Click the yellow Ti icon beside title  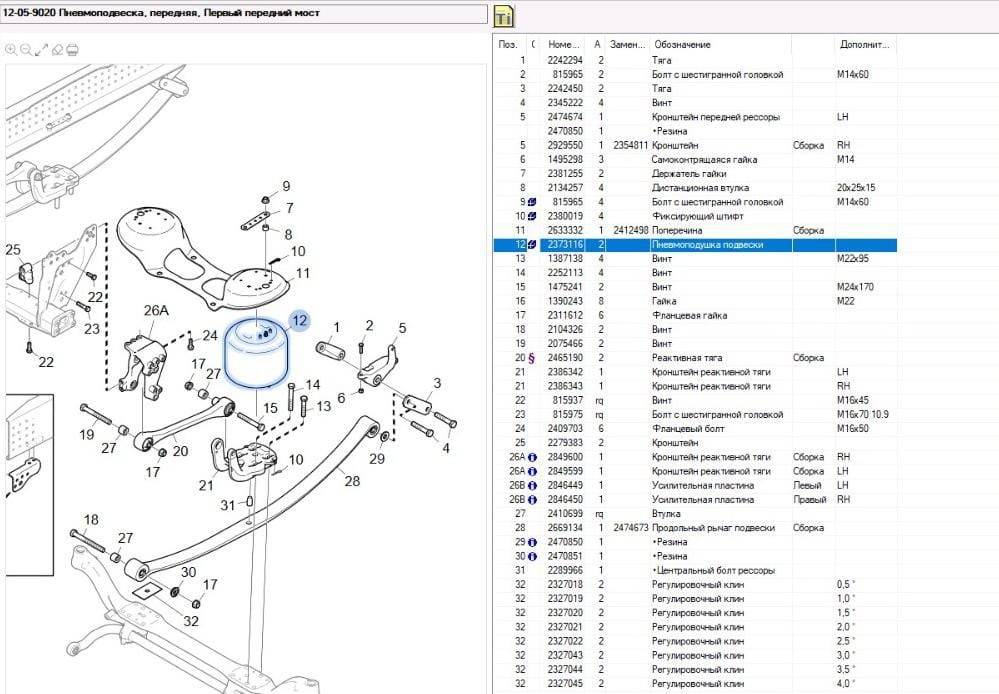503,16
